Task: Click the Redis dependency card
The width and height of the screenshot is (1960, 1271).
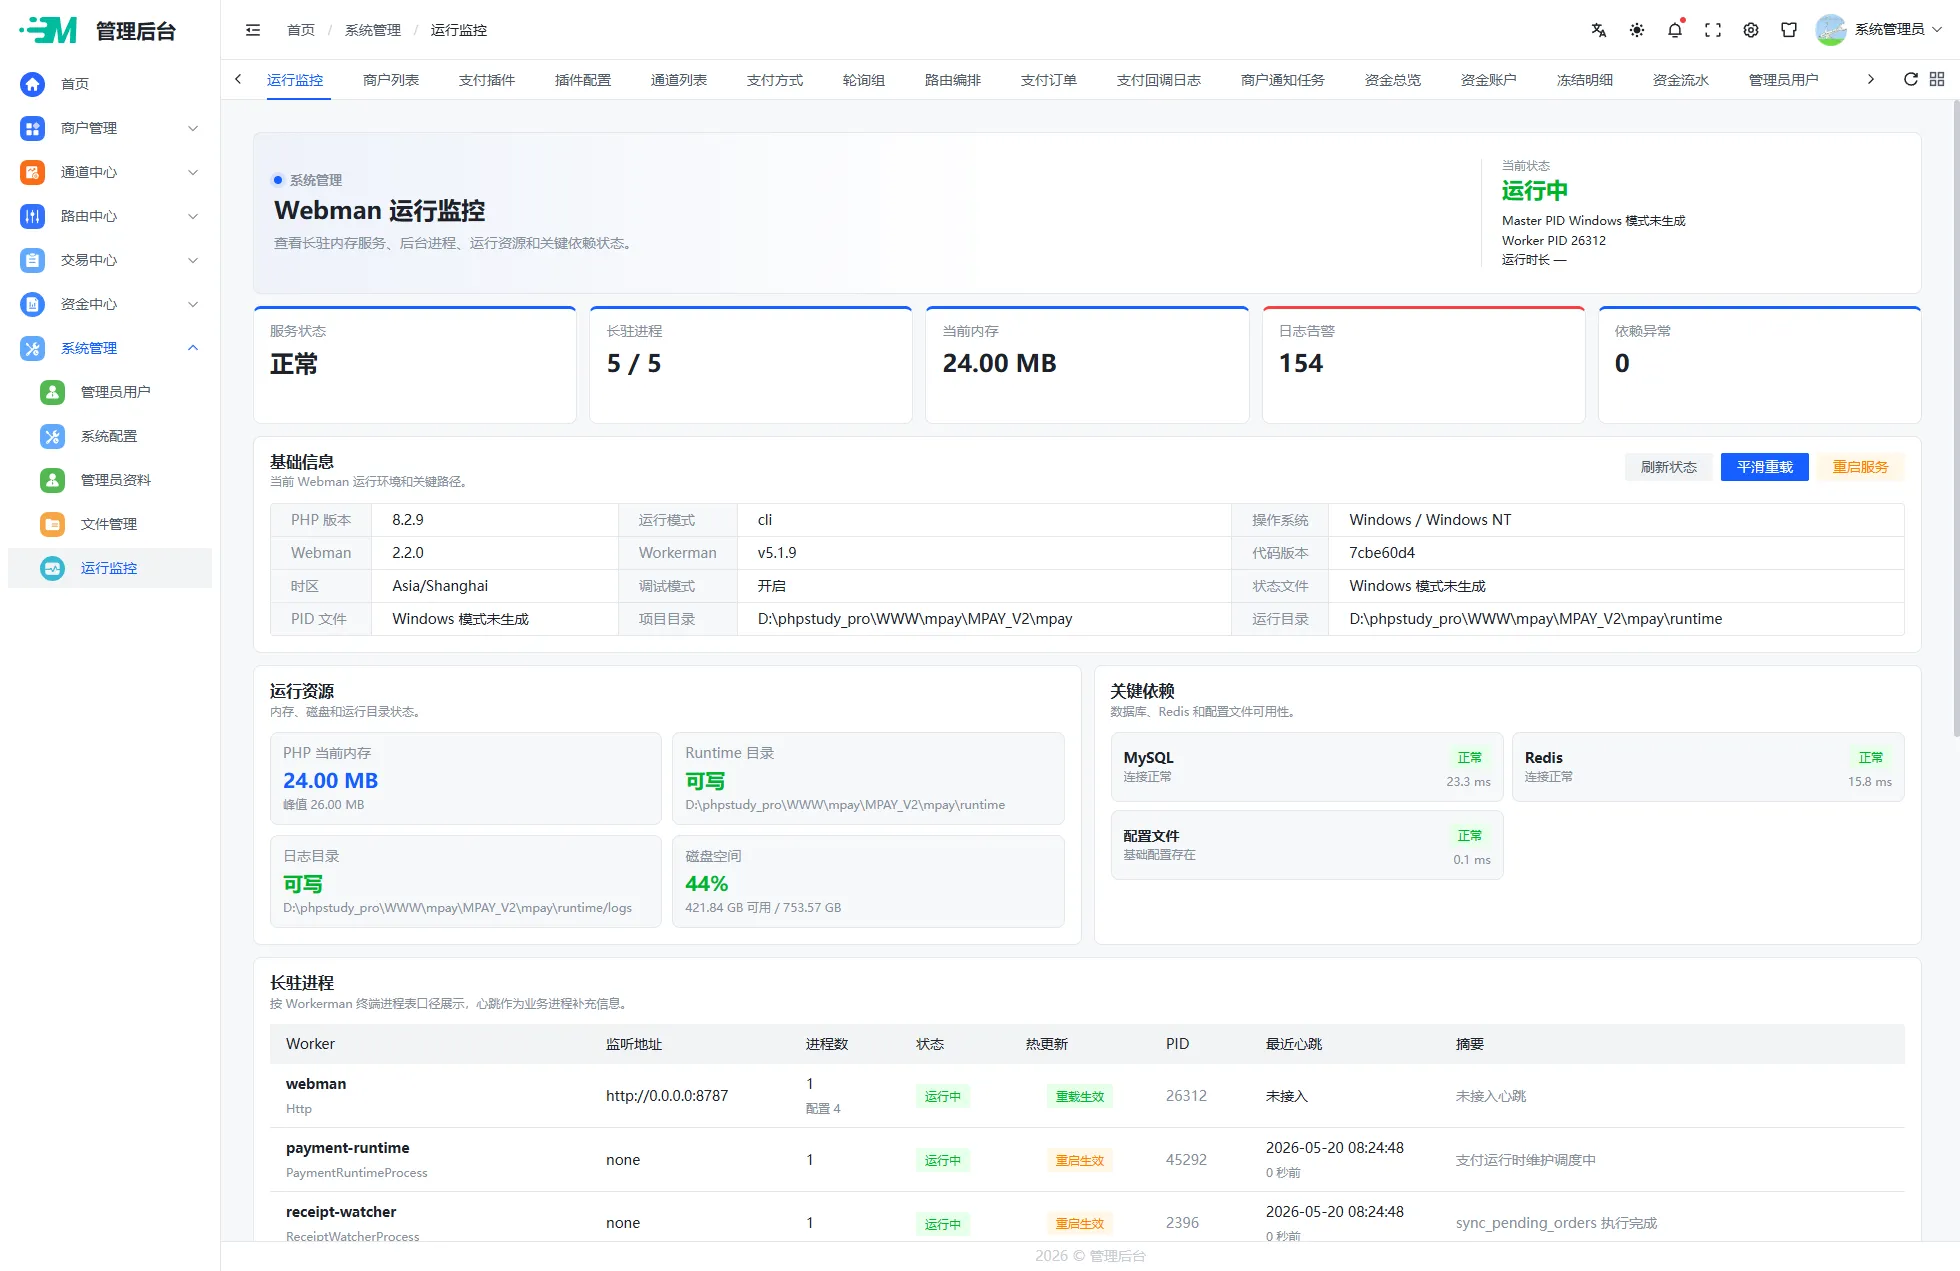Action: click(x=1708, y=767)
